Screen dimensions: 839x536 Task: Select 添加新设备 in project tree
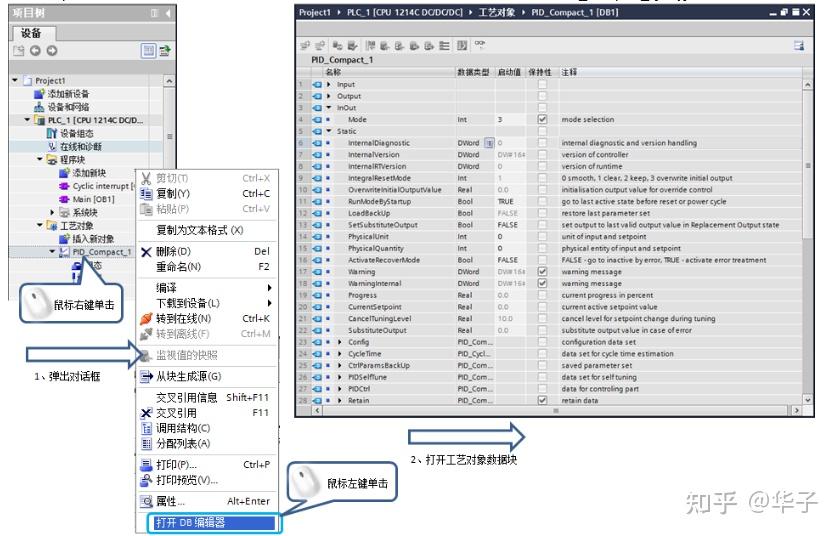(x=68, y=94)
